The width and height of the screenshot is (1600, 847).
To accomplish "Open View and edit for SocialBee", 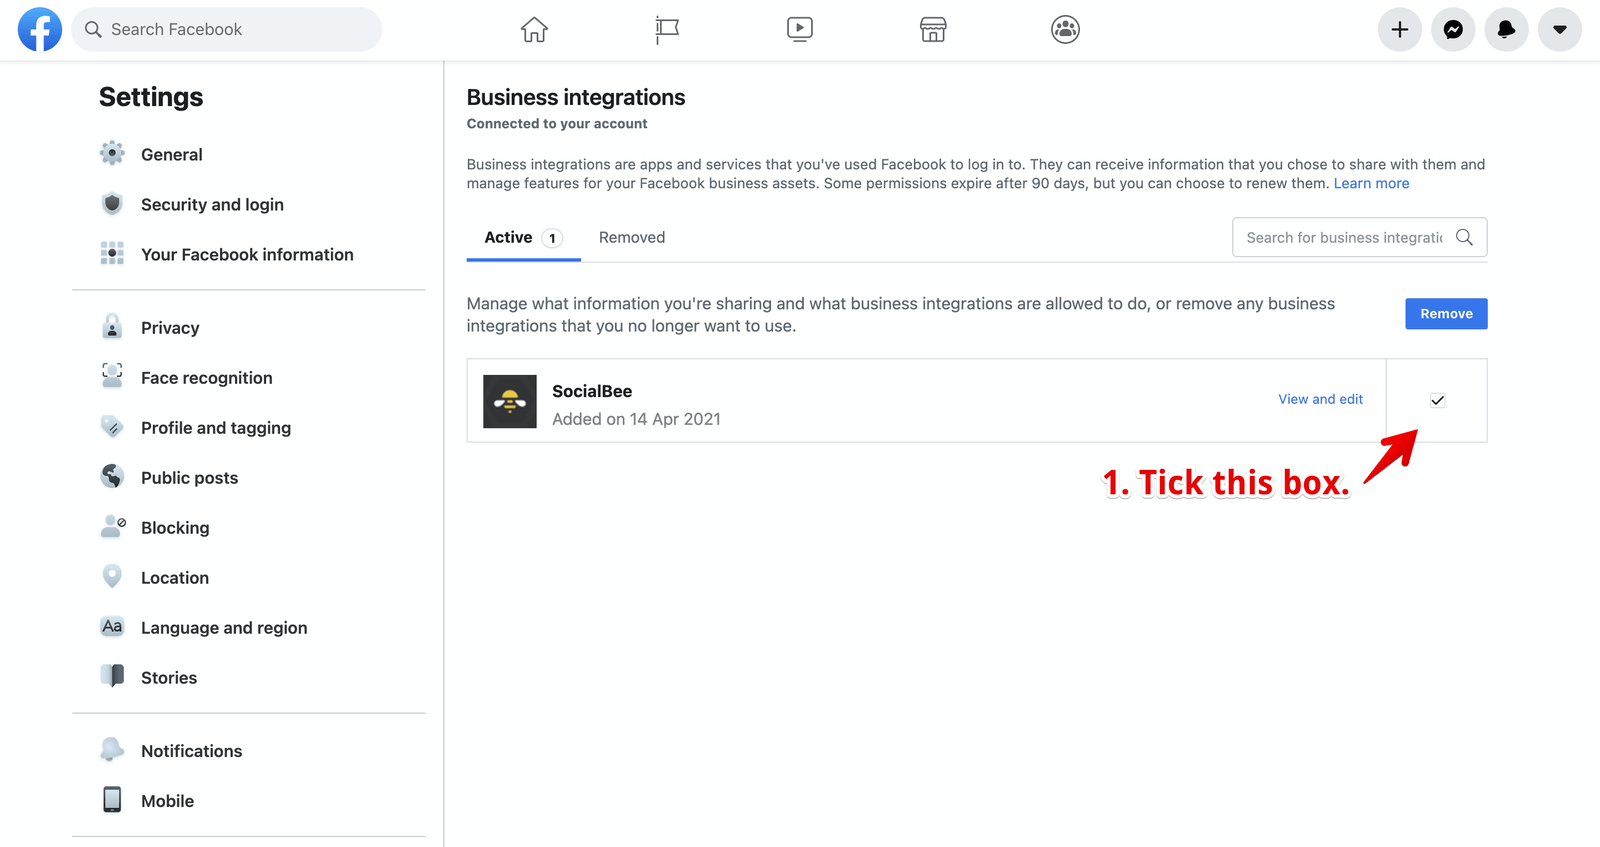I will (1320, 399).
